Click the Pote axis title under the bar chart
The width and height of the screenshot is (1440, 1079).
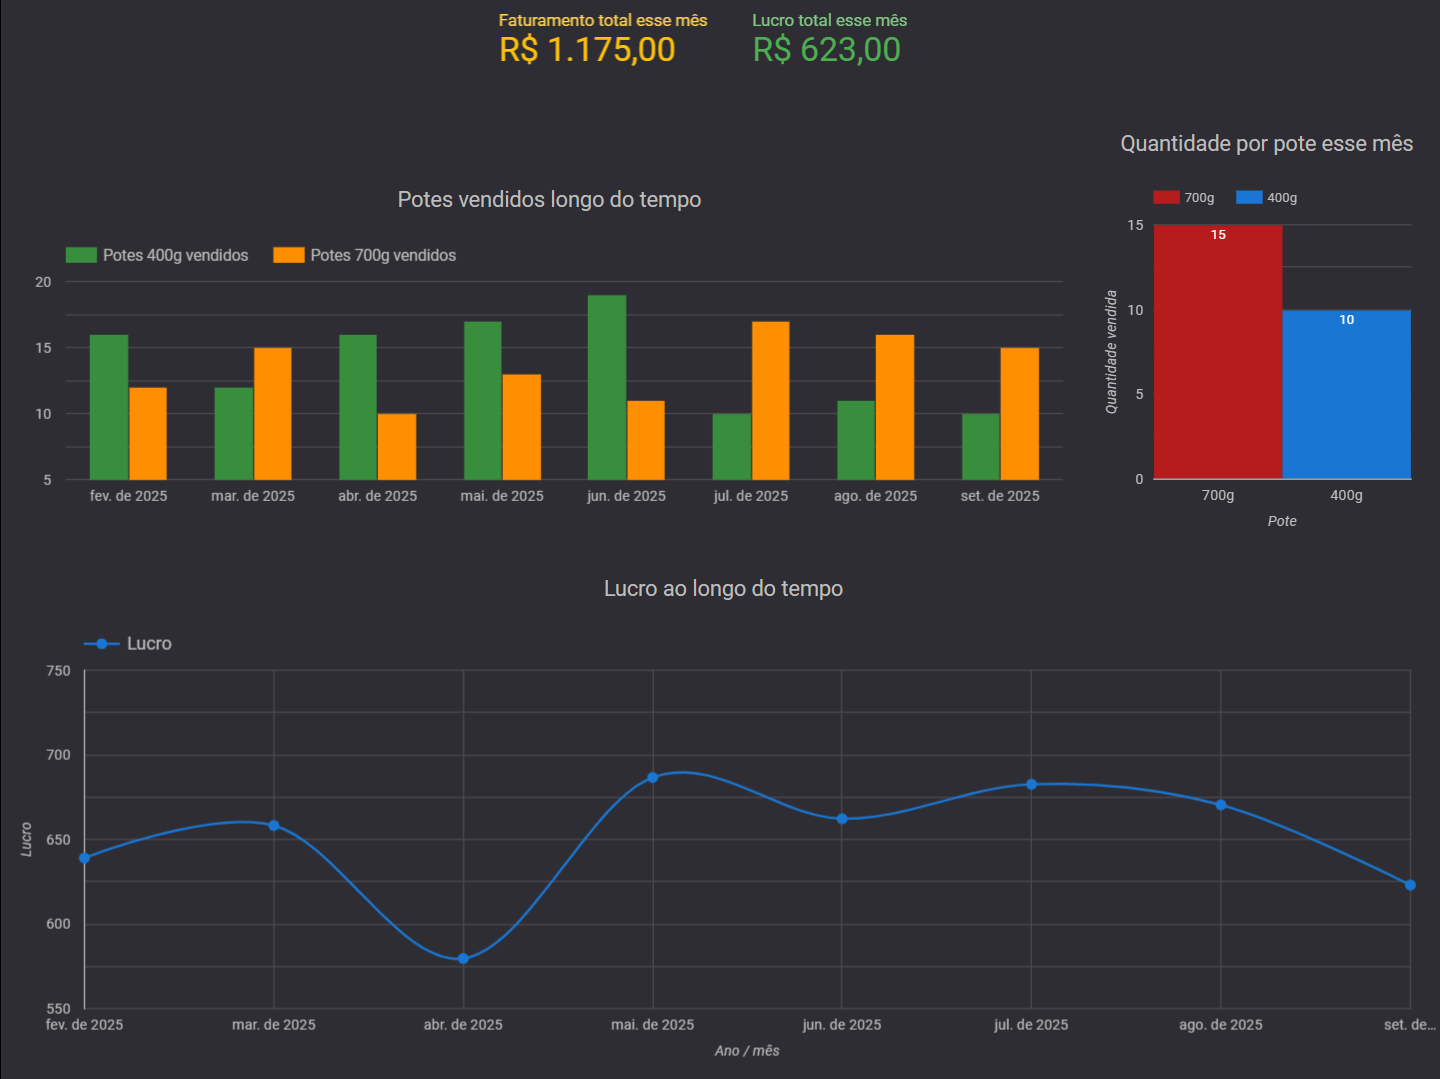1282,521
